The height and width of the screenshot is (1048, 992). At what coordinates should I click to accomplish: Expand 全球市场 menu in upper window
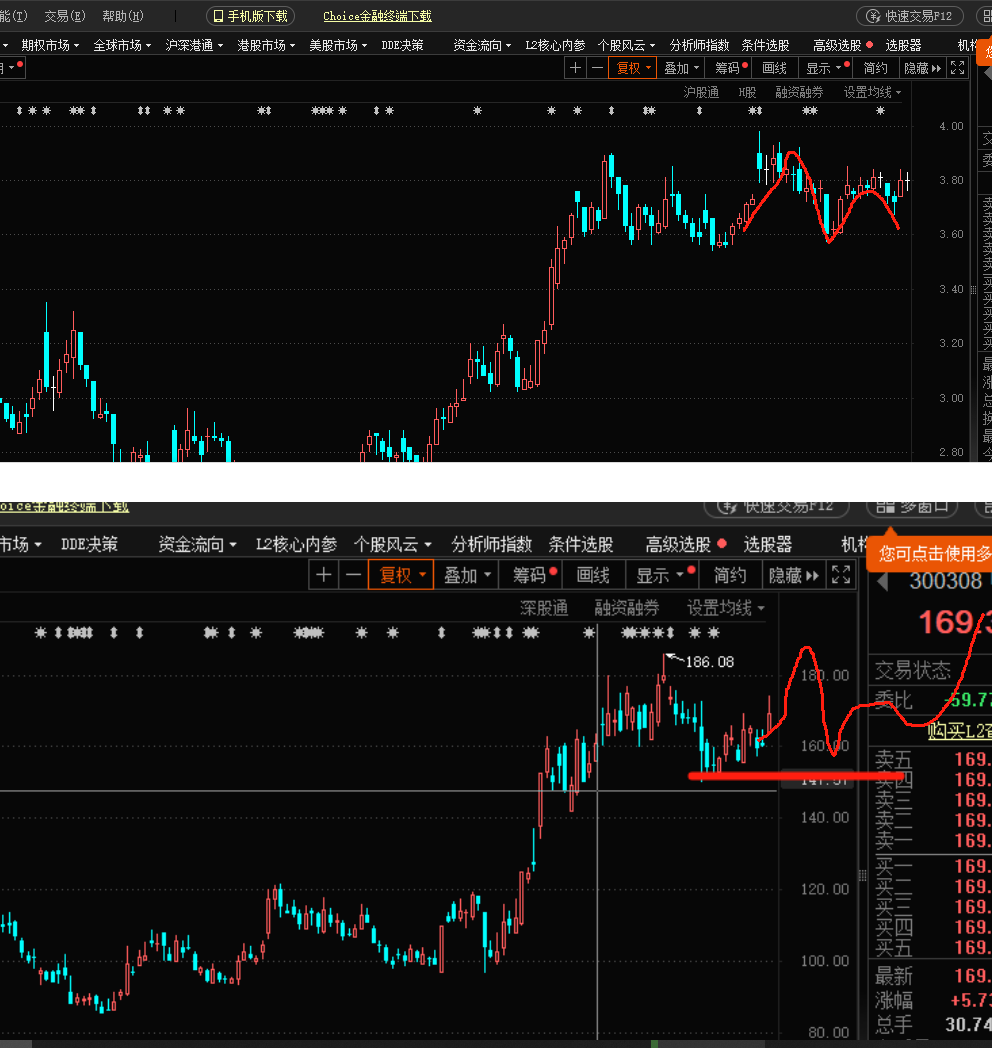click(x=122, y=45)
